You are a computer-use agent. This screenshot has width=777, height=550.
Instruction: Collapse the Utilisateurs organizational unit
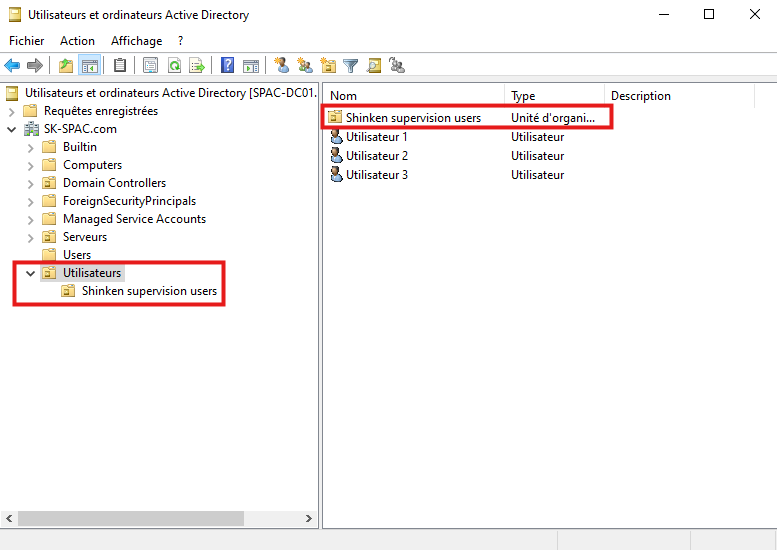click(x=30, y=273)
